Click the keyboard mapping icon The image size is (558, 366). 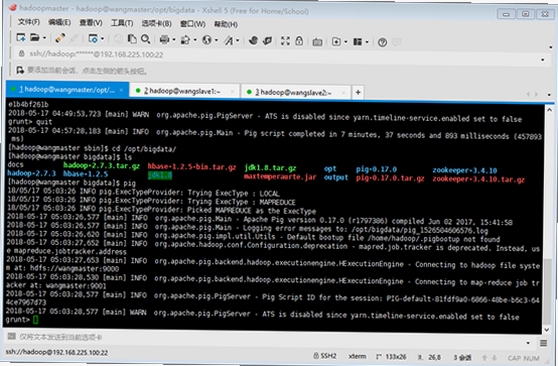click(x=317, y=42)
